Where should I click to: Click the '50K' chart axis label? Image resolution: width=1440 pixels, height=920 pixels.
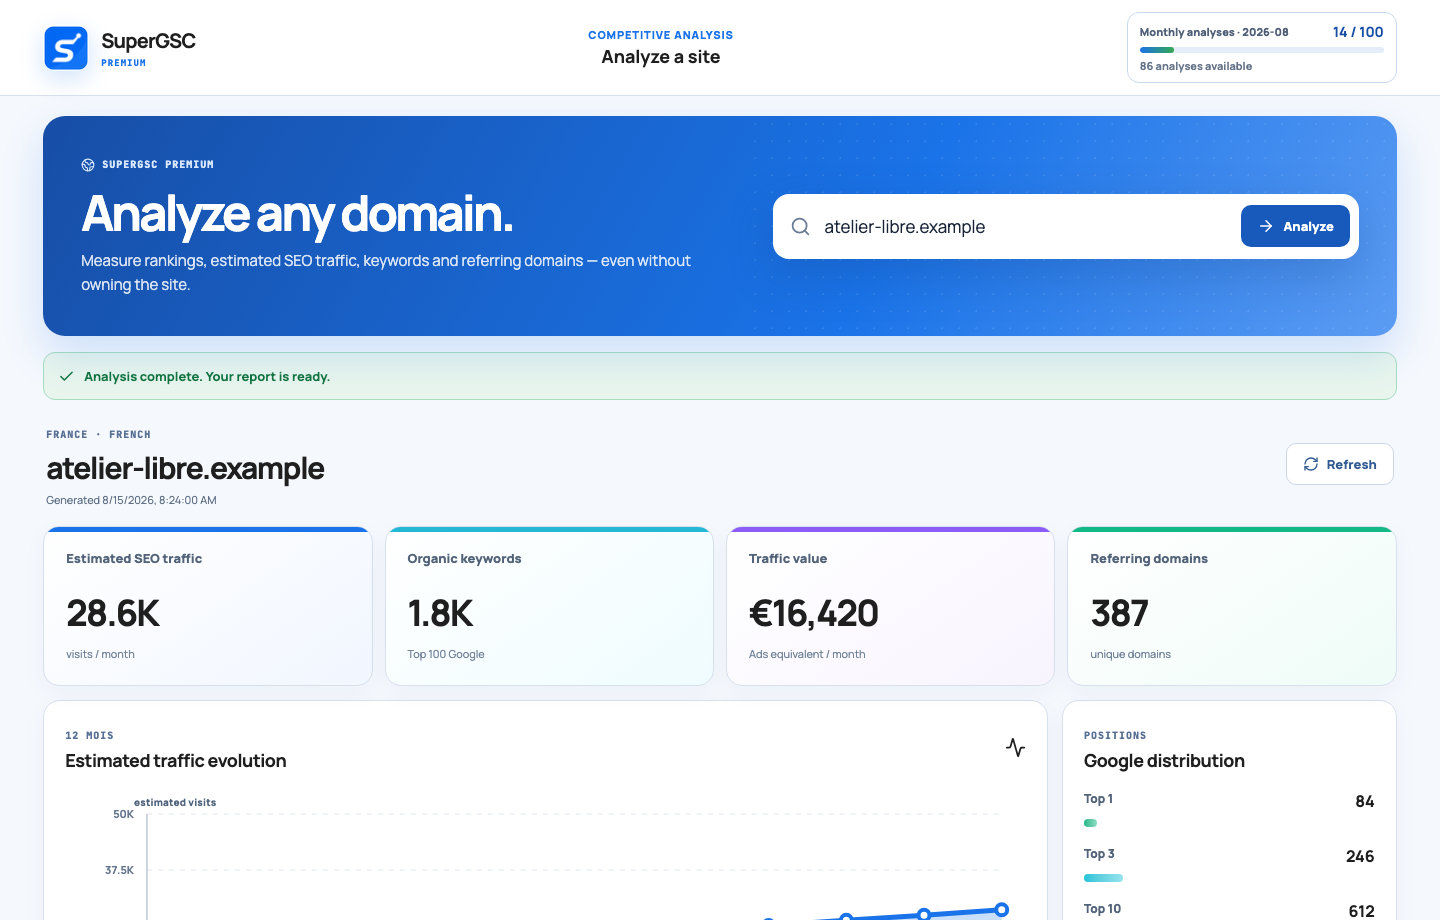(123, 814)
